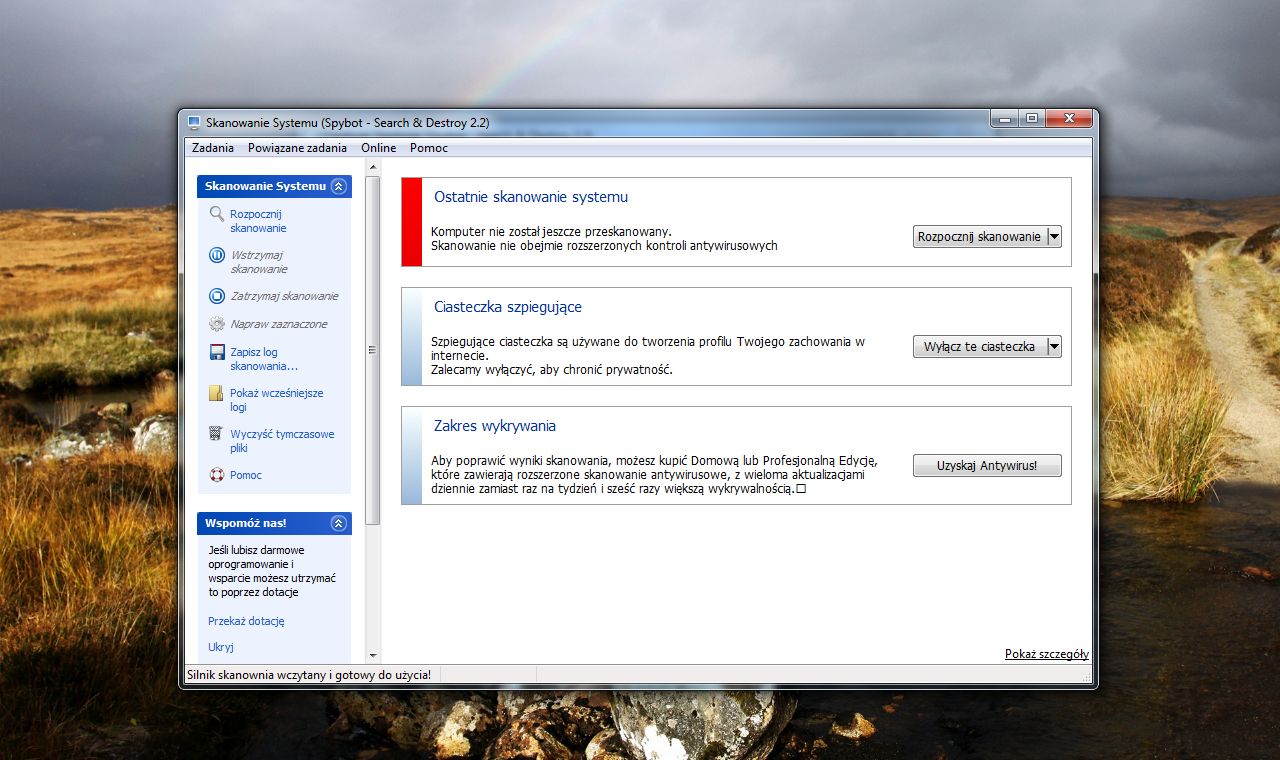Screen dimensions: 1280x760
Task: Click status bar text Silnik skanownia wczytany
Action: coord(309,675)
